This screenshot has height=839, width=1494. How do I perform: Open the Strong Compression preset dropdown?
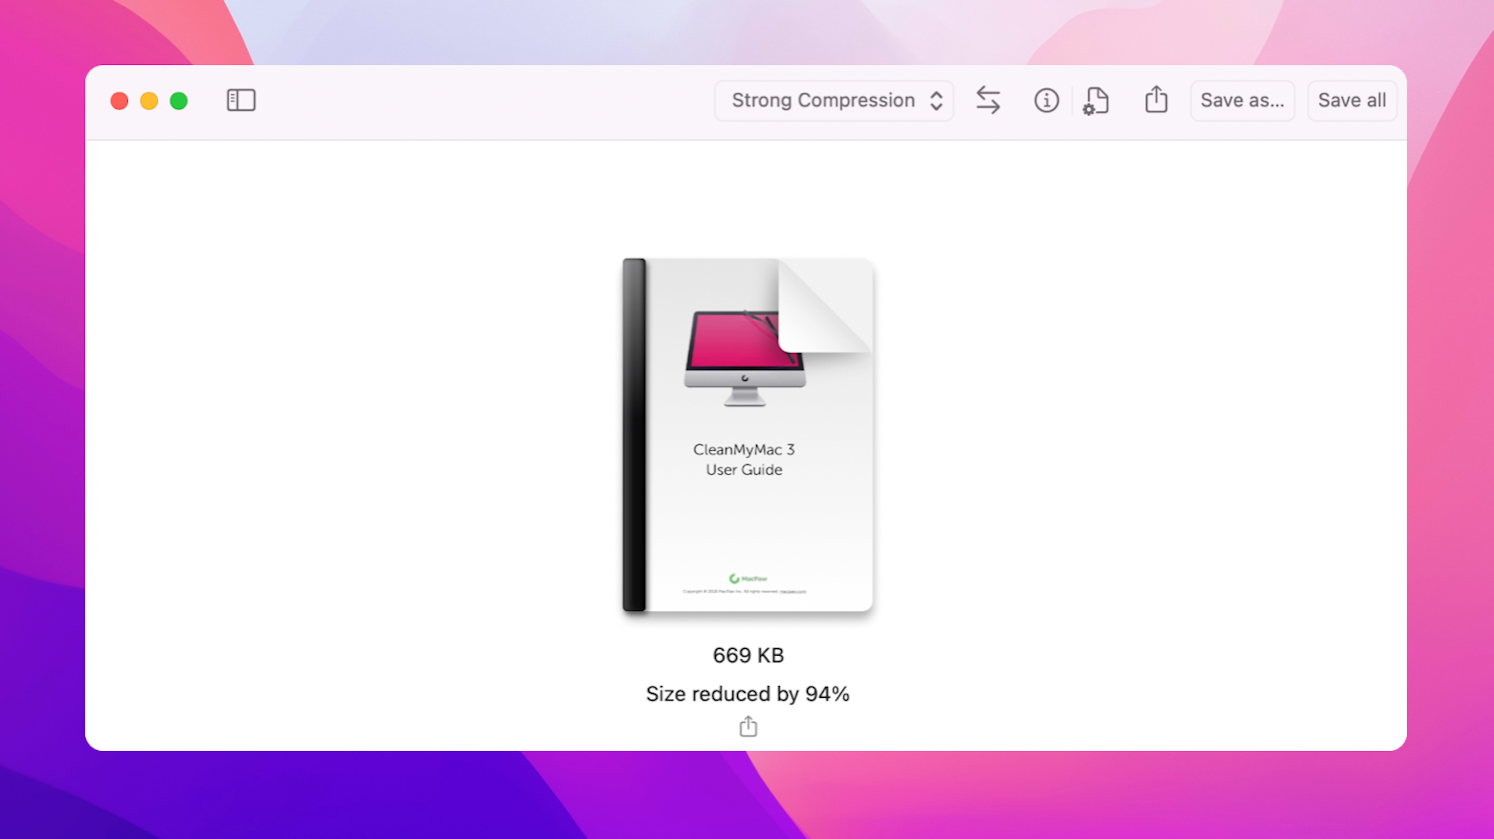click(833, 100)
